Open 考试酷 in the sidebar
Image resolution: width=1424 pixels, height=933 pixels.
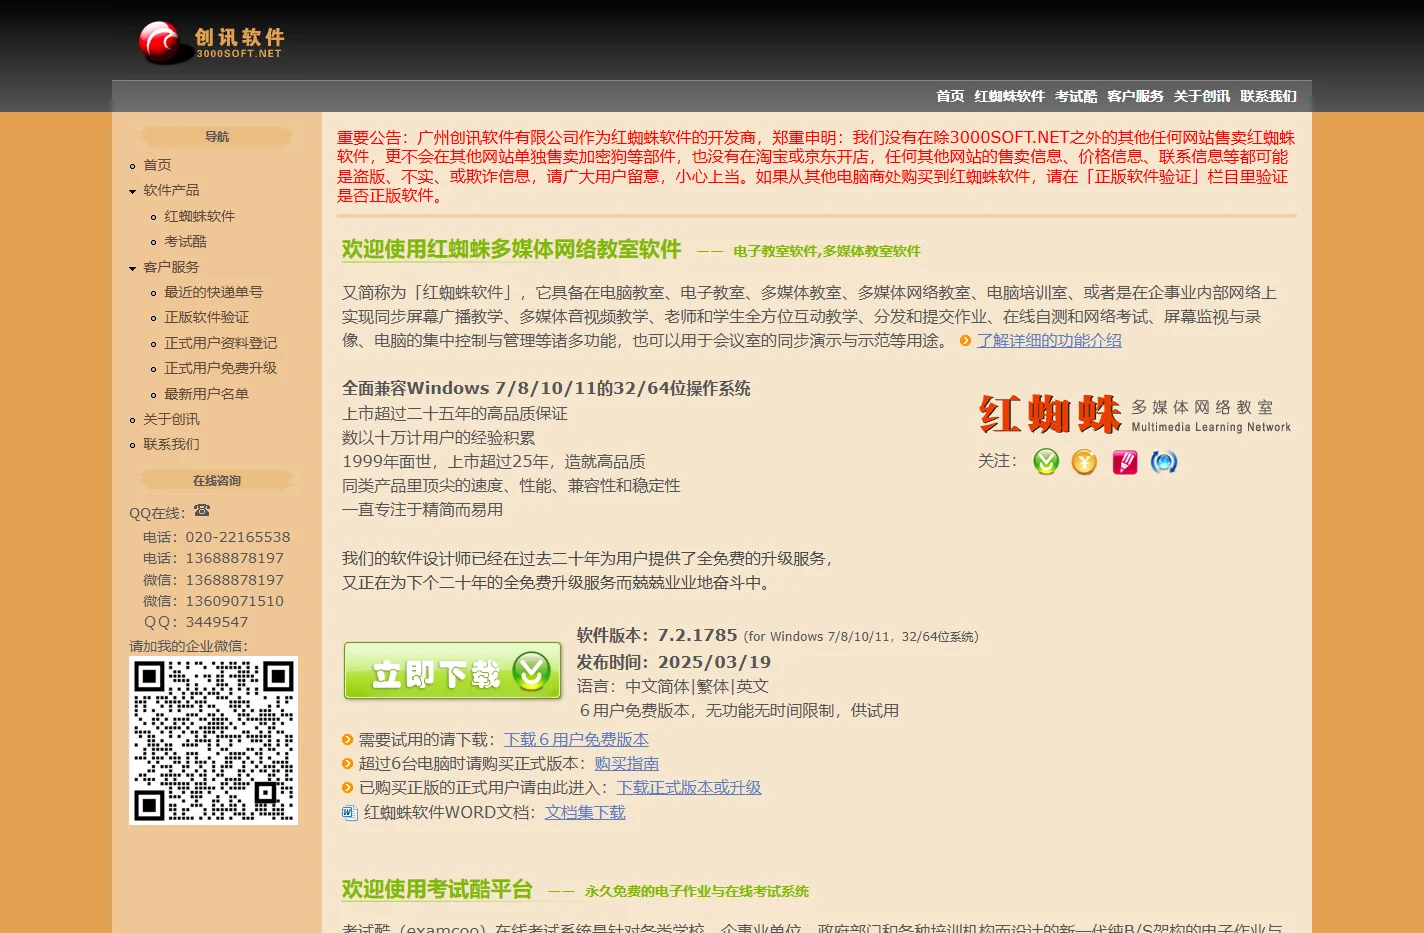click(x=186, y=241)
